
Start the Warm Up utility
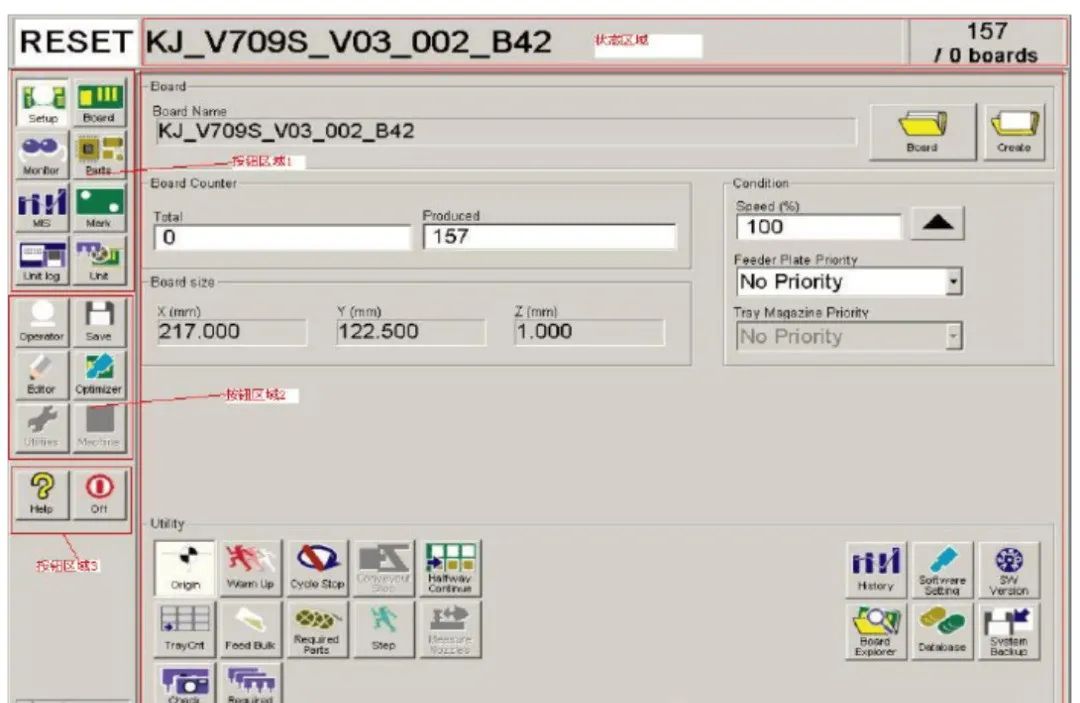(x=251, y=569)
